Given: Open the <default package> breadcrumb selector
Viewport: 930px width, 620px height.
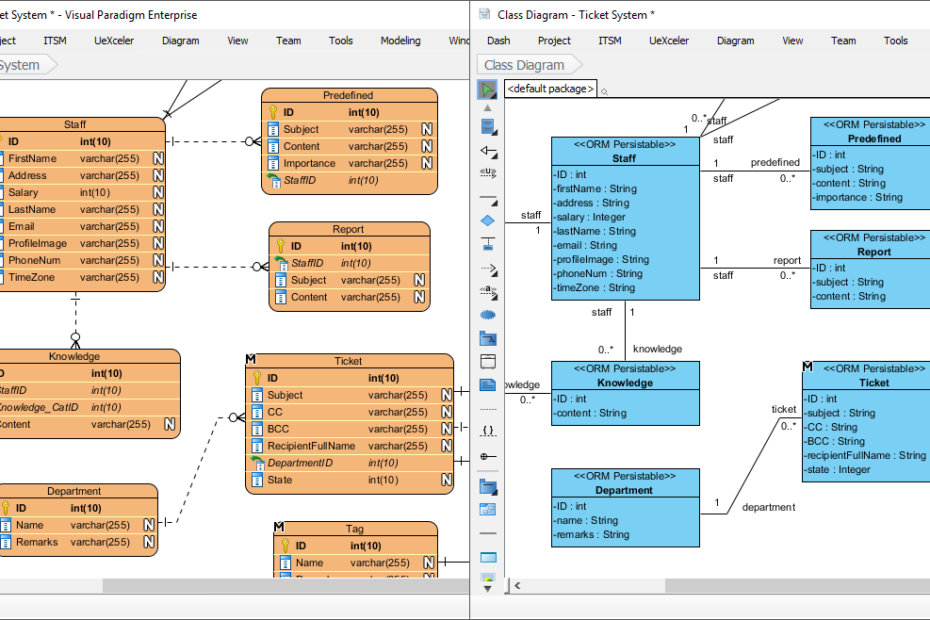Looking at the screenshot, I should 550,89.
